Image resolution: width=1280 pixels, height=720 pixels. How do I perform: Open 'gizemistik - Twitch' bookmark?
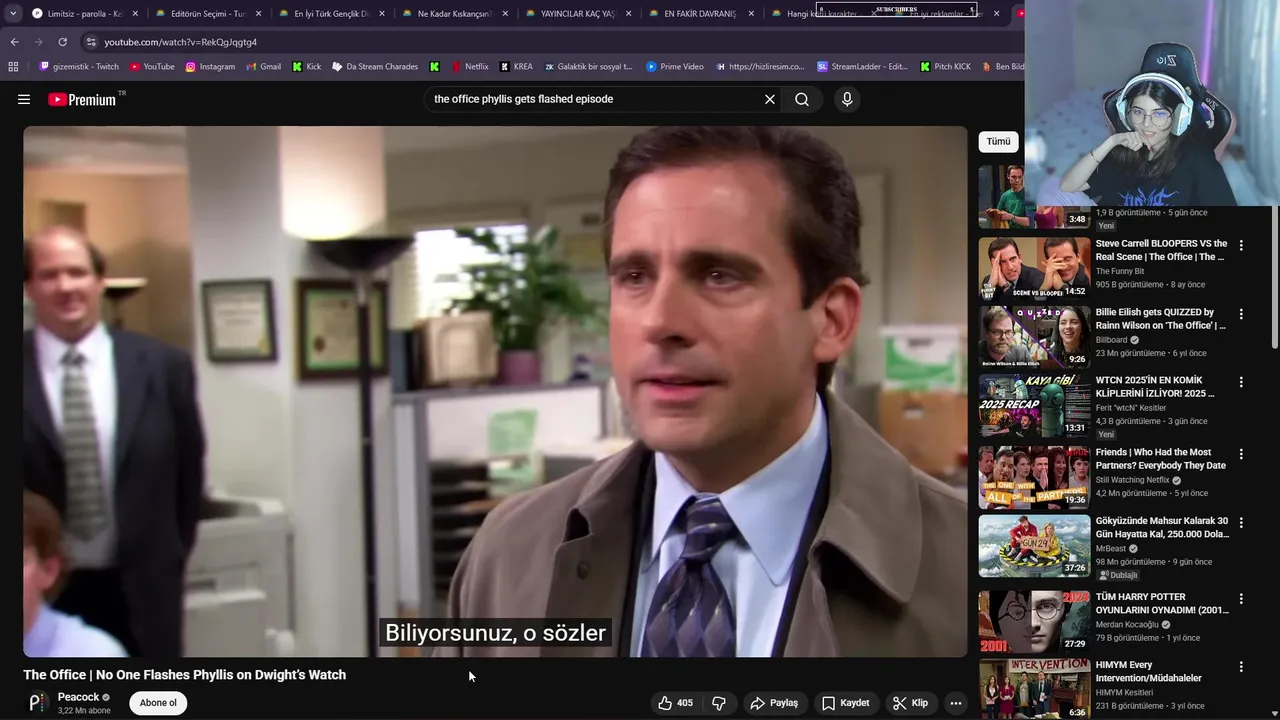point(79,67)
